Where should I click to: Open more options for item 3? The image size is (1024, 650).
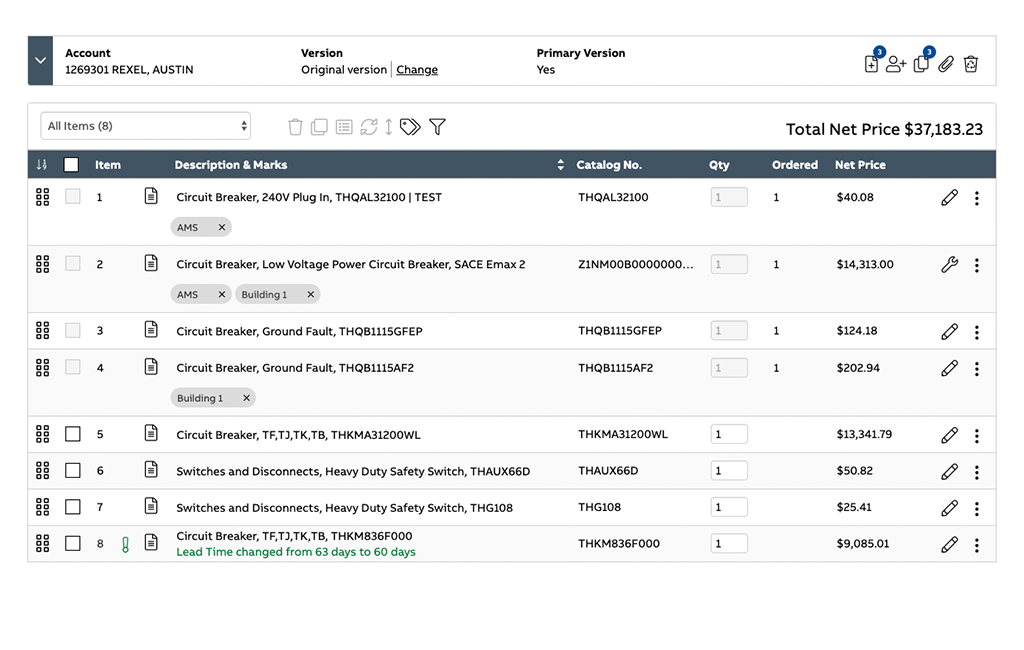coord(977,333)
